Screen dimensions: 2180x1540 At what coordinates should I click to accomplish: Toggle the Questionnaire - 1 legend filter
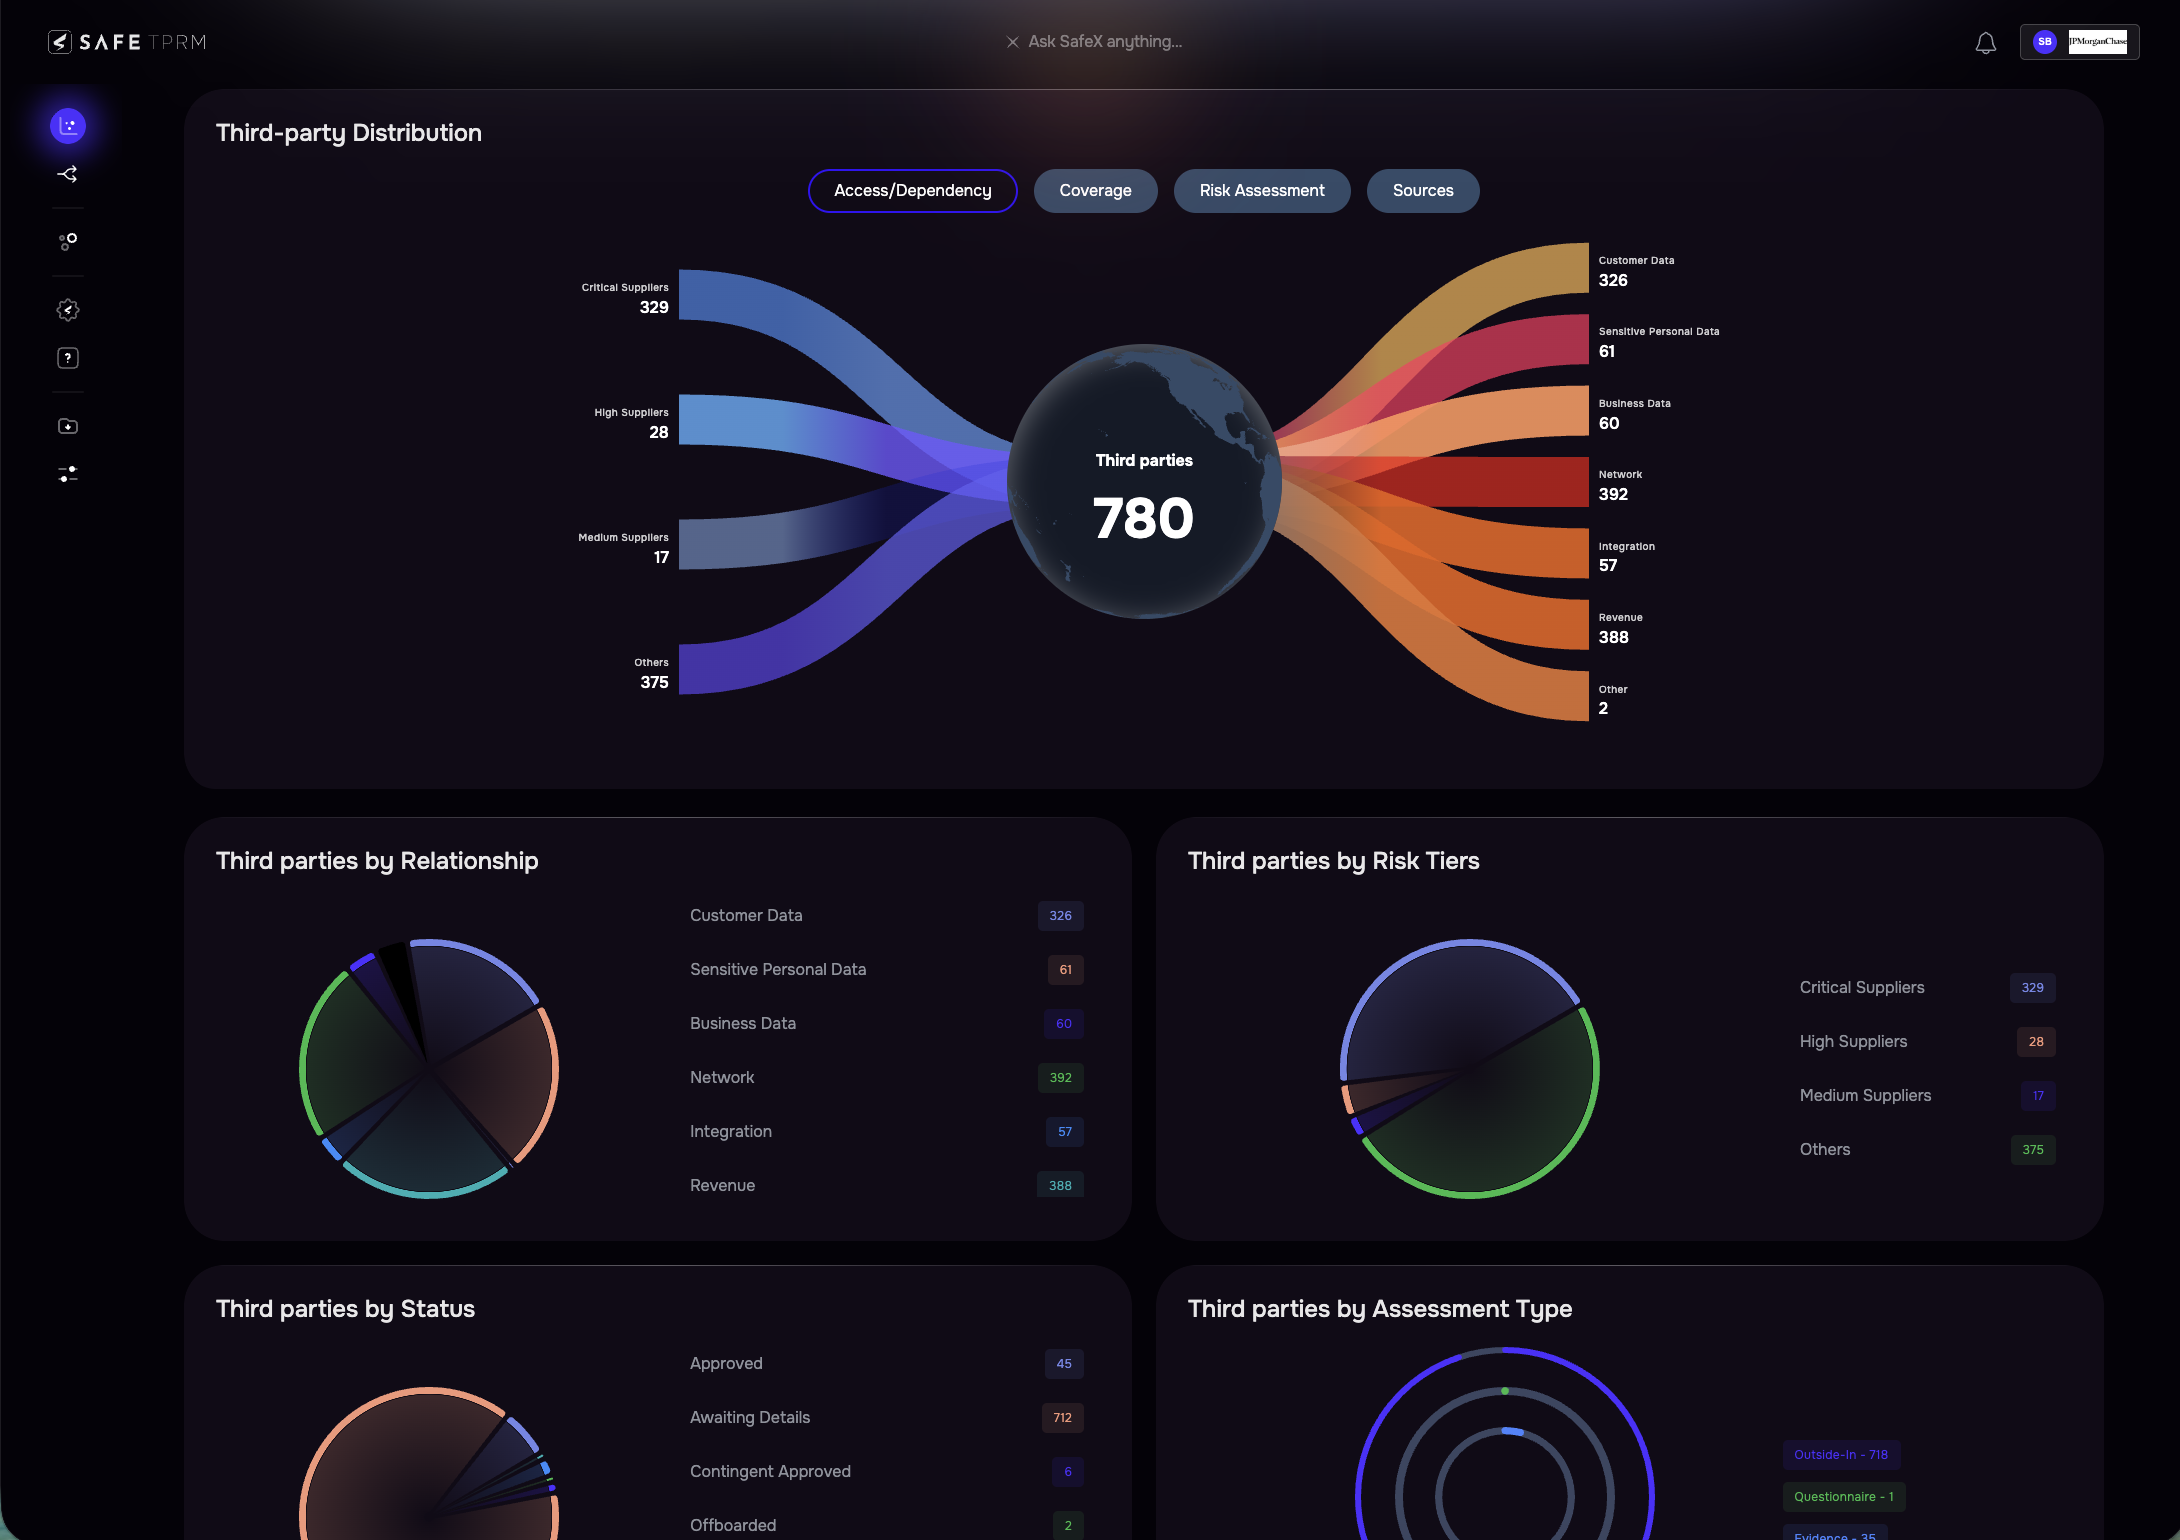coord(1844,1497)
